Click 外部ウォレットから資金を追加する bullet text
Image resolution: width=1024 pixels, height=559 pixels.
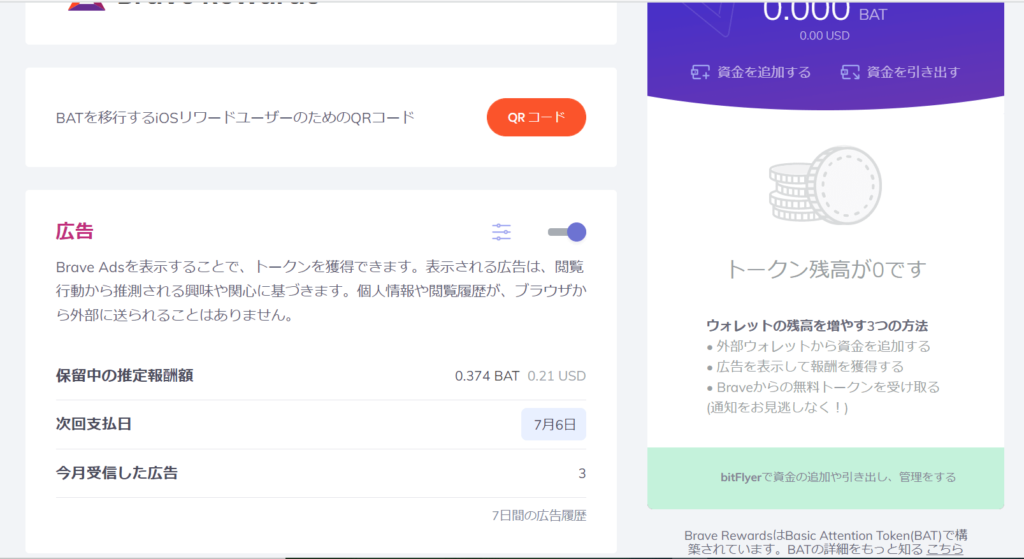823,346
